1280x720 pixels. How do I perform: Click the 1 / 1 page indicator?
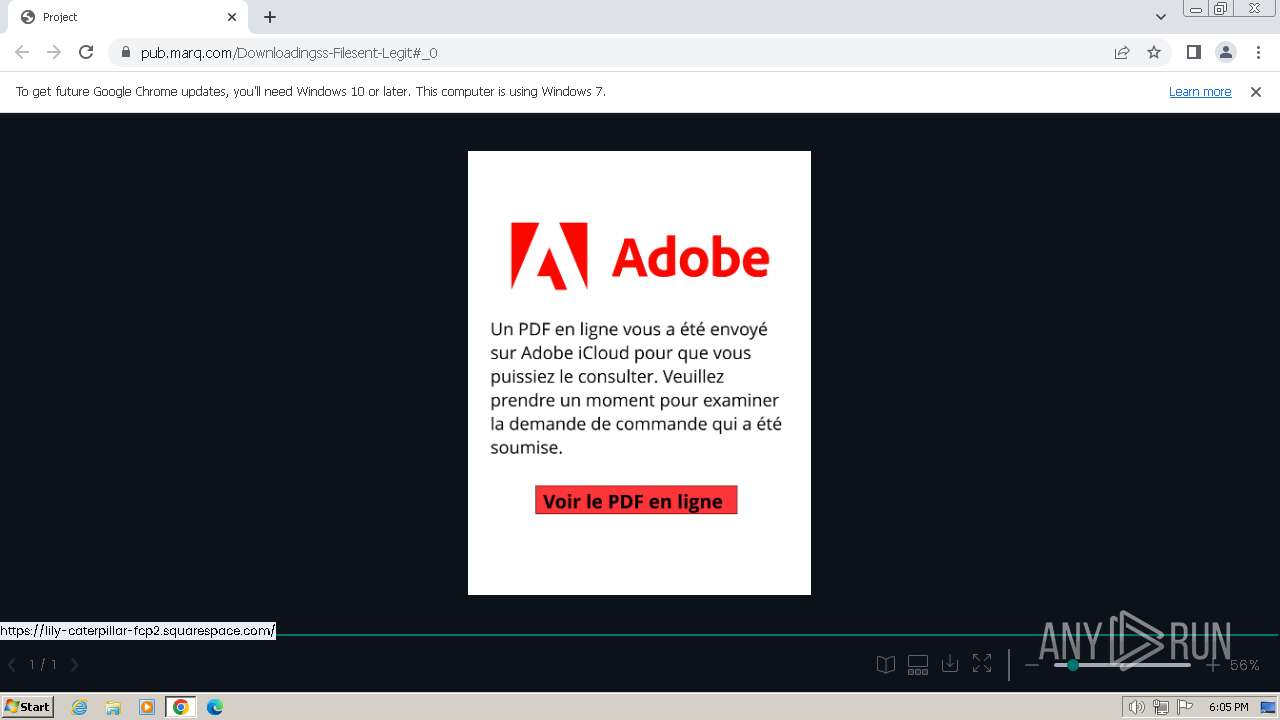click(x=43, y=664)
